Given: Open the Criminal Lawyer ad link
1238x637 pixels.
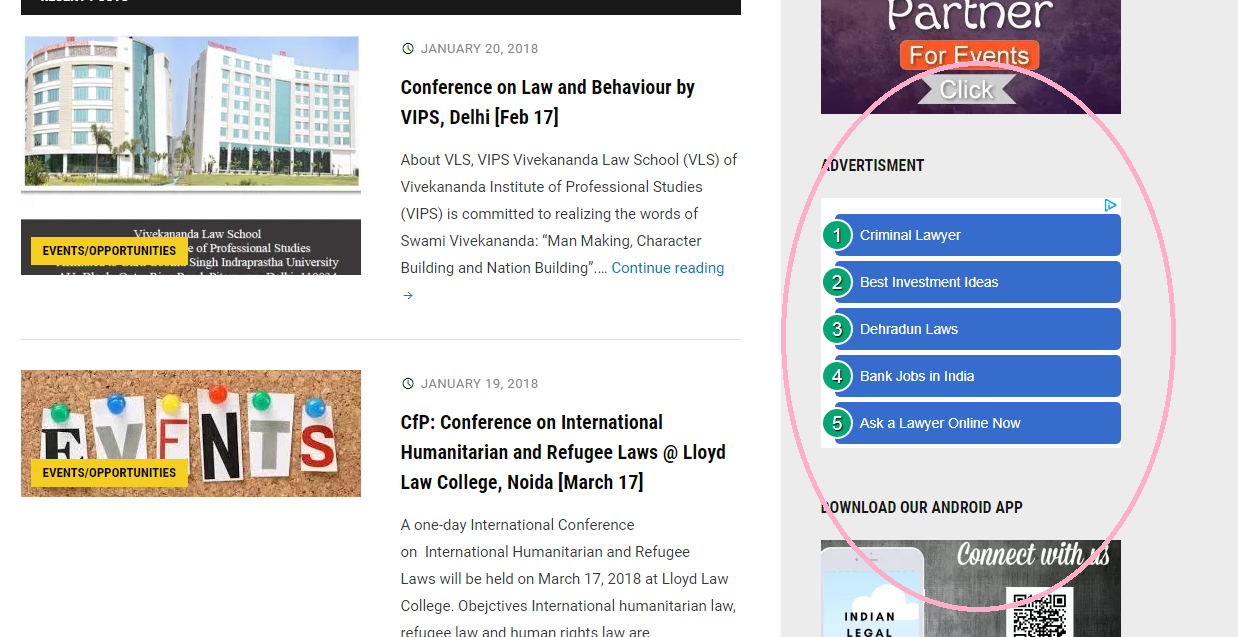Looking at the screenshot, I should (910, 236).
